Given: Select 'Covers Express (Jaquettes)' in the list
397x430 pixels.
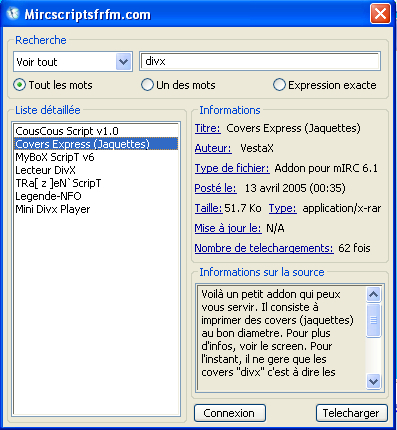Looking at the screenshot, I should pos(96,144).
